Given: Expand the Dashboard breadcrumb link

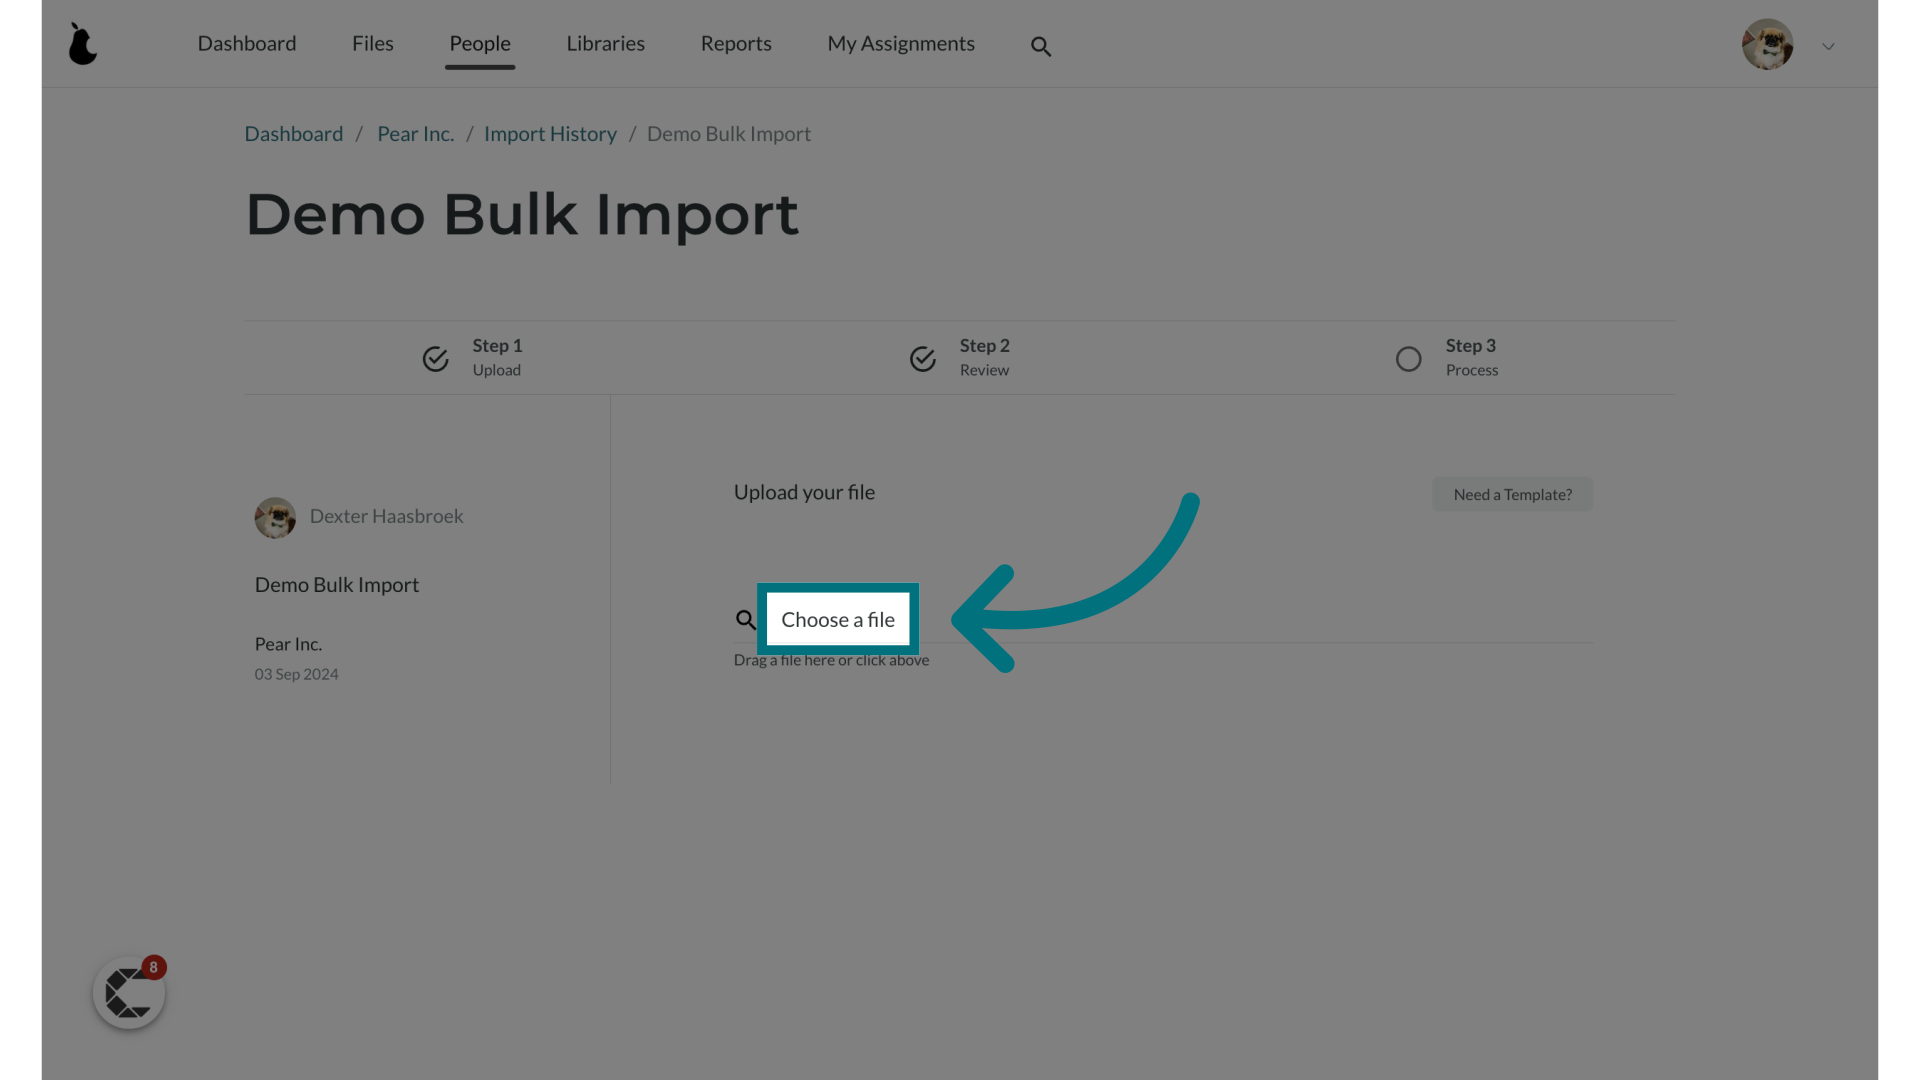Looking at the screenshot, I should point(293,133).
